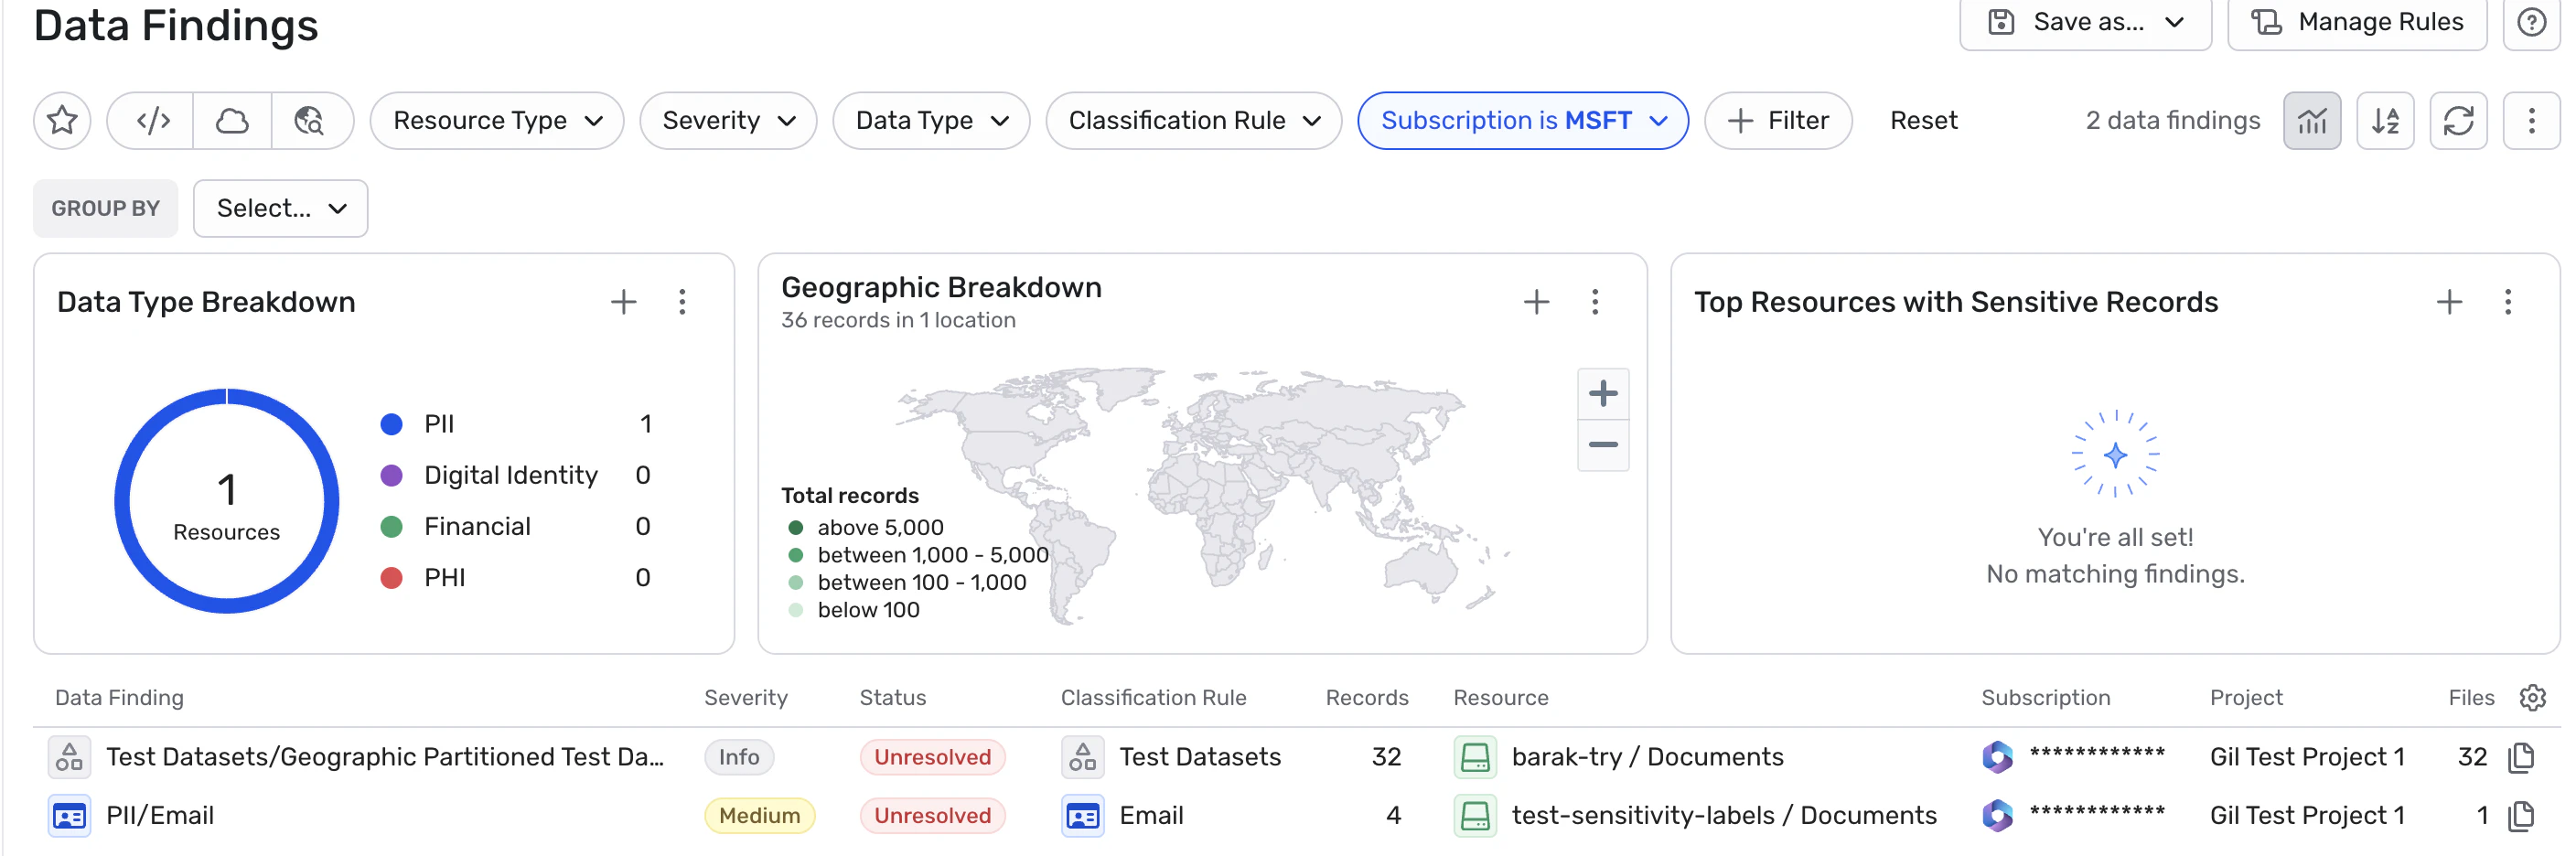Image resolution: width=2576 pixels, height=856 pixels.
Task: Zoom out on the geographic map
Action: (x=1602, y=445)
